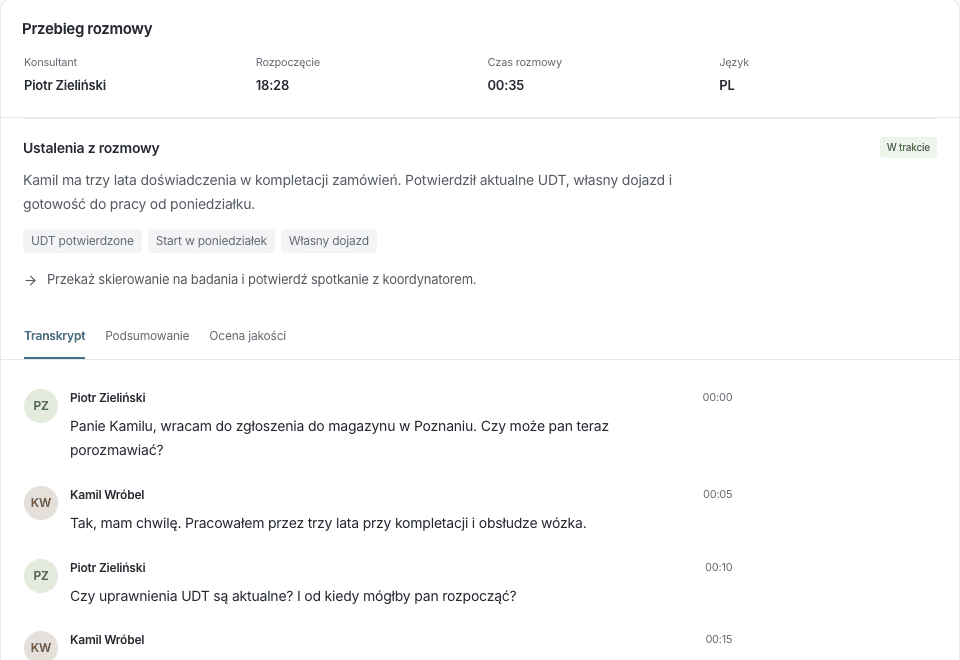This screenshot has height=660, width=960.
Task: Select the "UDT potwierdzone" tag
Action: [x=83, y=241]
